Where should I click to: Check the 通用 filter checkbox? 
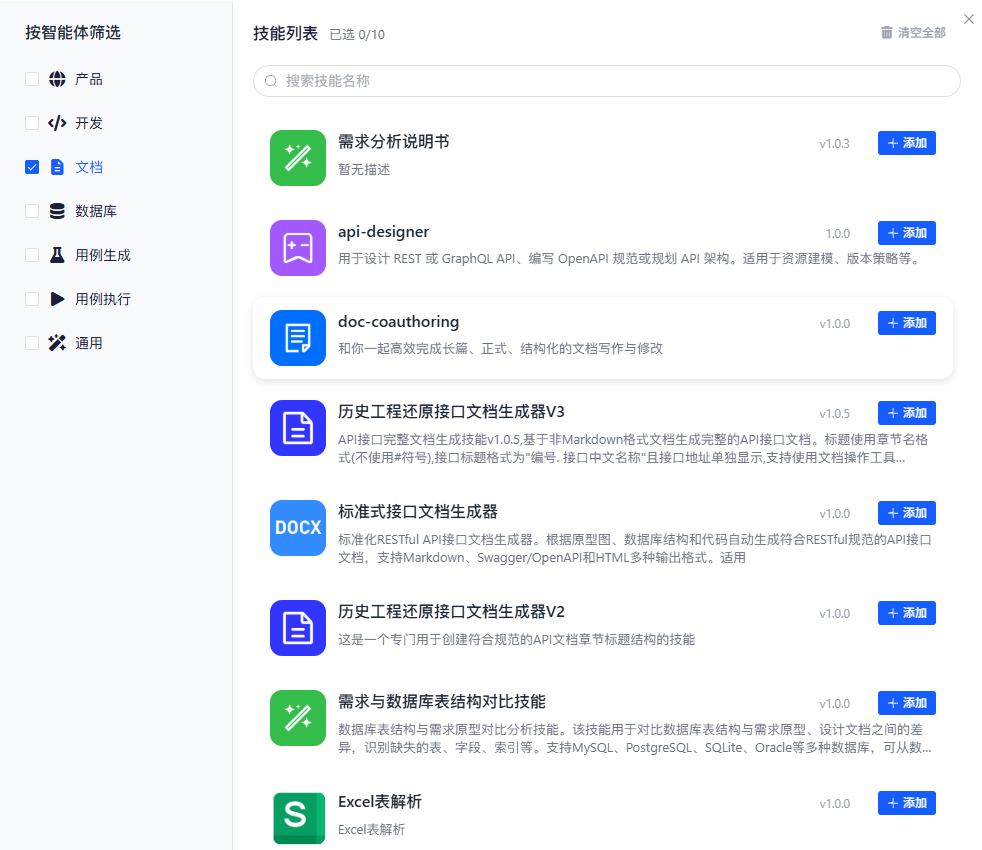[x=32, y=343]
